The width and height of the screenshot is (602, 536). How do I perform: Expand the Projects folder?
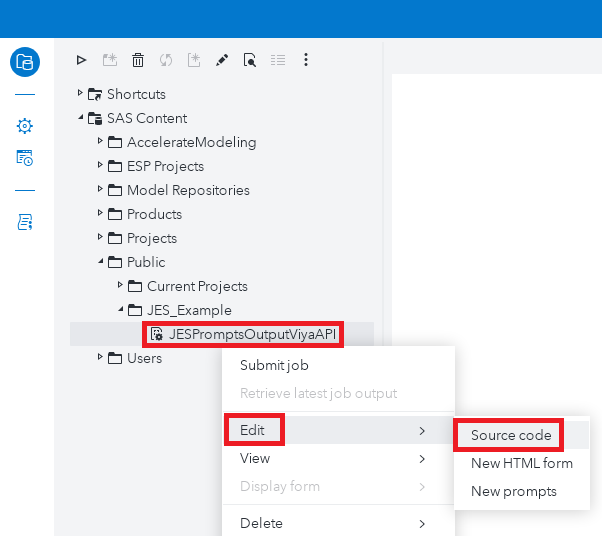[x=100, y=237]
